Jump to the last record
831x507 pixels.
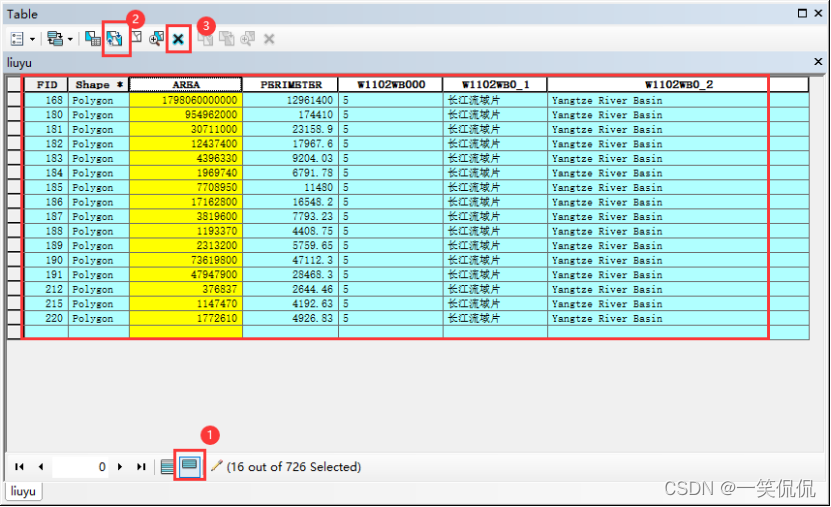click(x=140, y=466)
